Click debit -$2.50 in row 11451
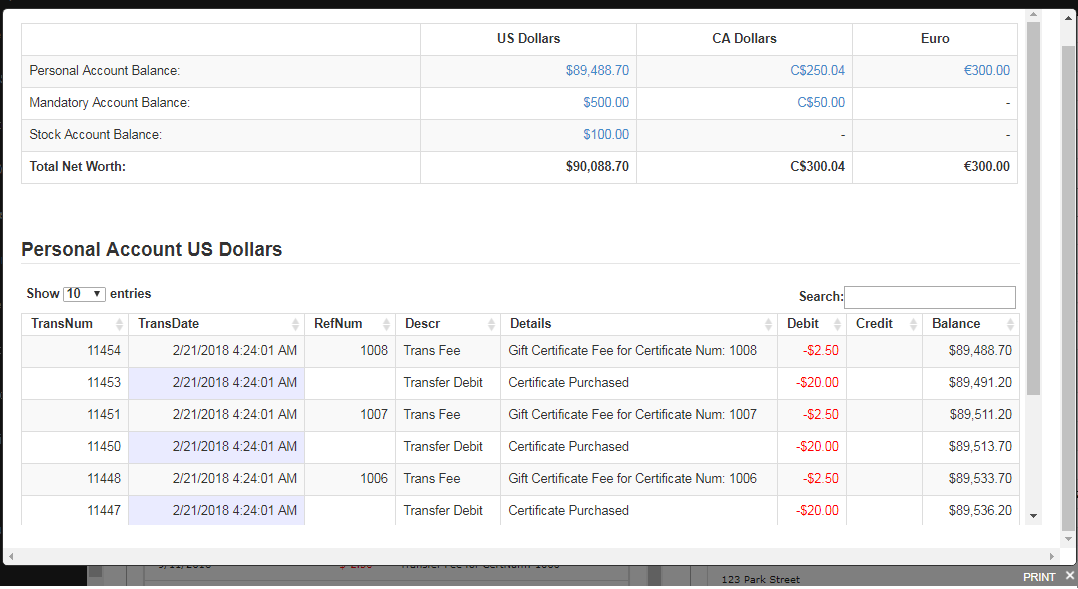 pos(820,415)
